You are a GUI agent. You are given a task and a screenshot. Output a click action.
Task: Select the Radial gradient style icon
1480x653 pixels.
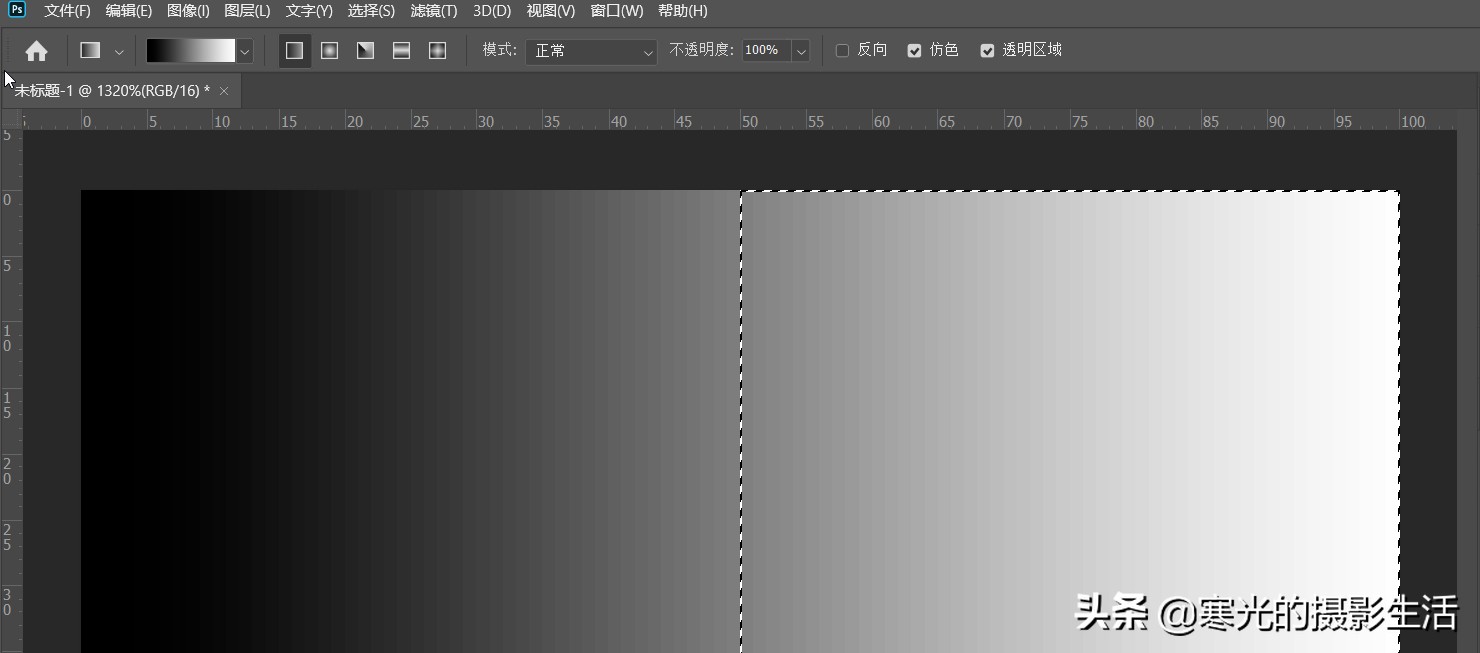(329, 50)
